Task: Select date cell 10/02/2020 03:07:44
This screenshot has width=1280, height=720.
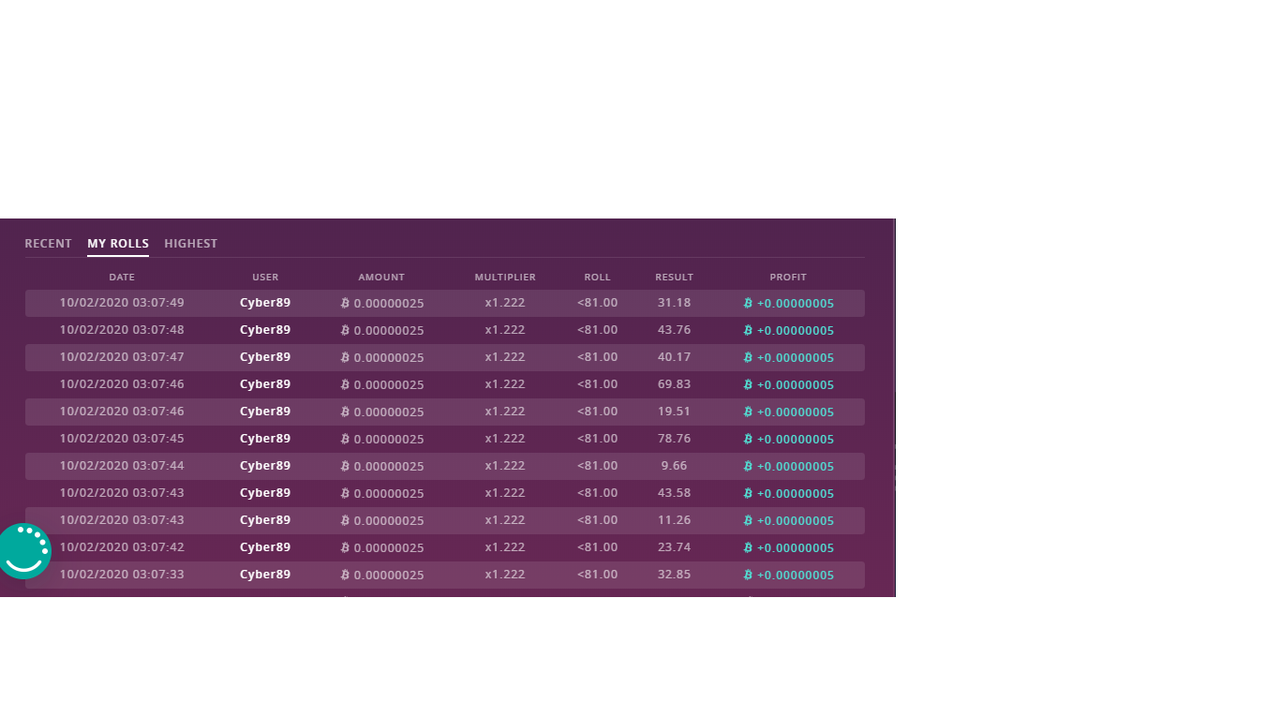Action: [x=122, y=465]
